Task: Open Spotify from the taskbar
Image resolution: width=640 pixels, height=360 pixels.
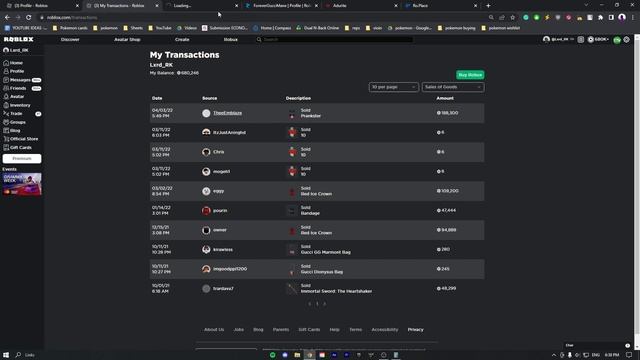Action: click(x=272, y=355)
